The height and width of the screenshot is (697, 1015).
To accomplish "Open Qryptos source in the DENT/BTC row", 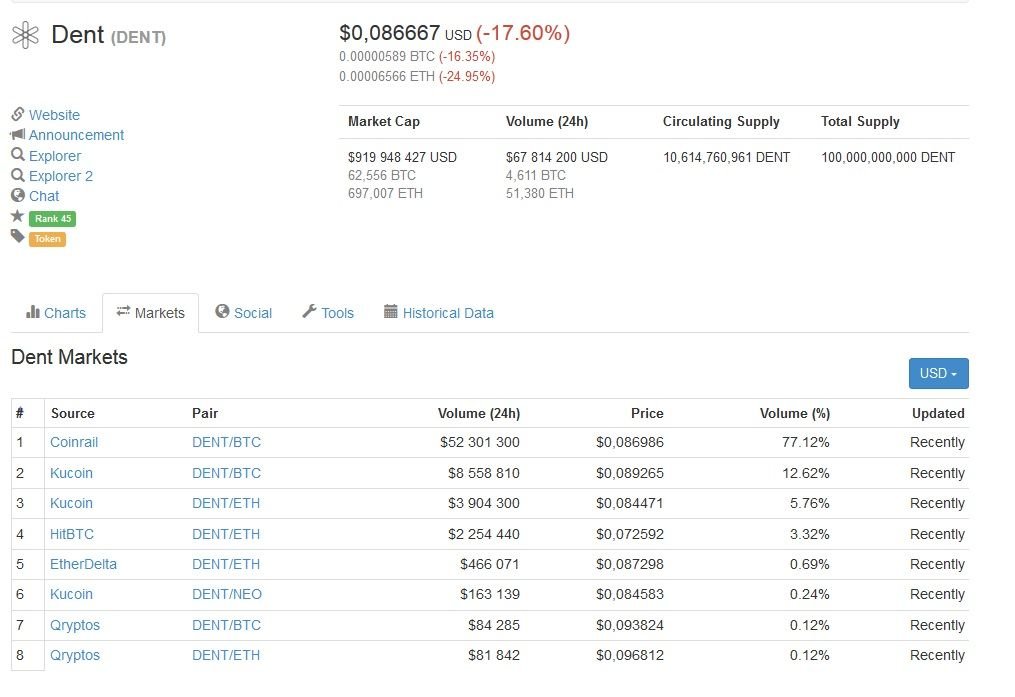I will click(75, 625).
